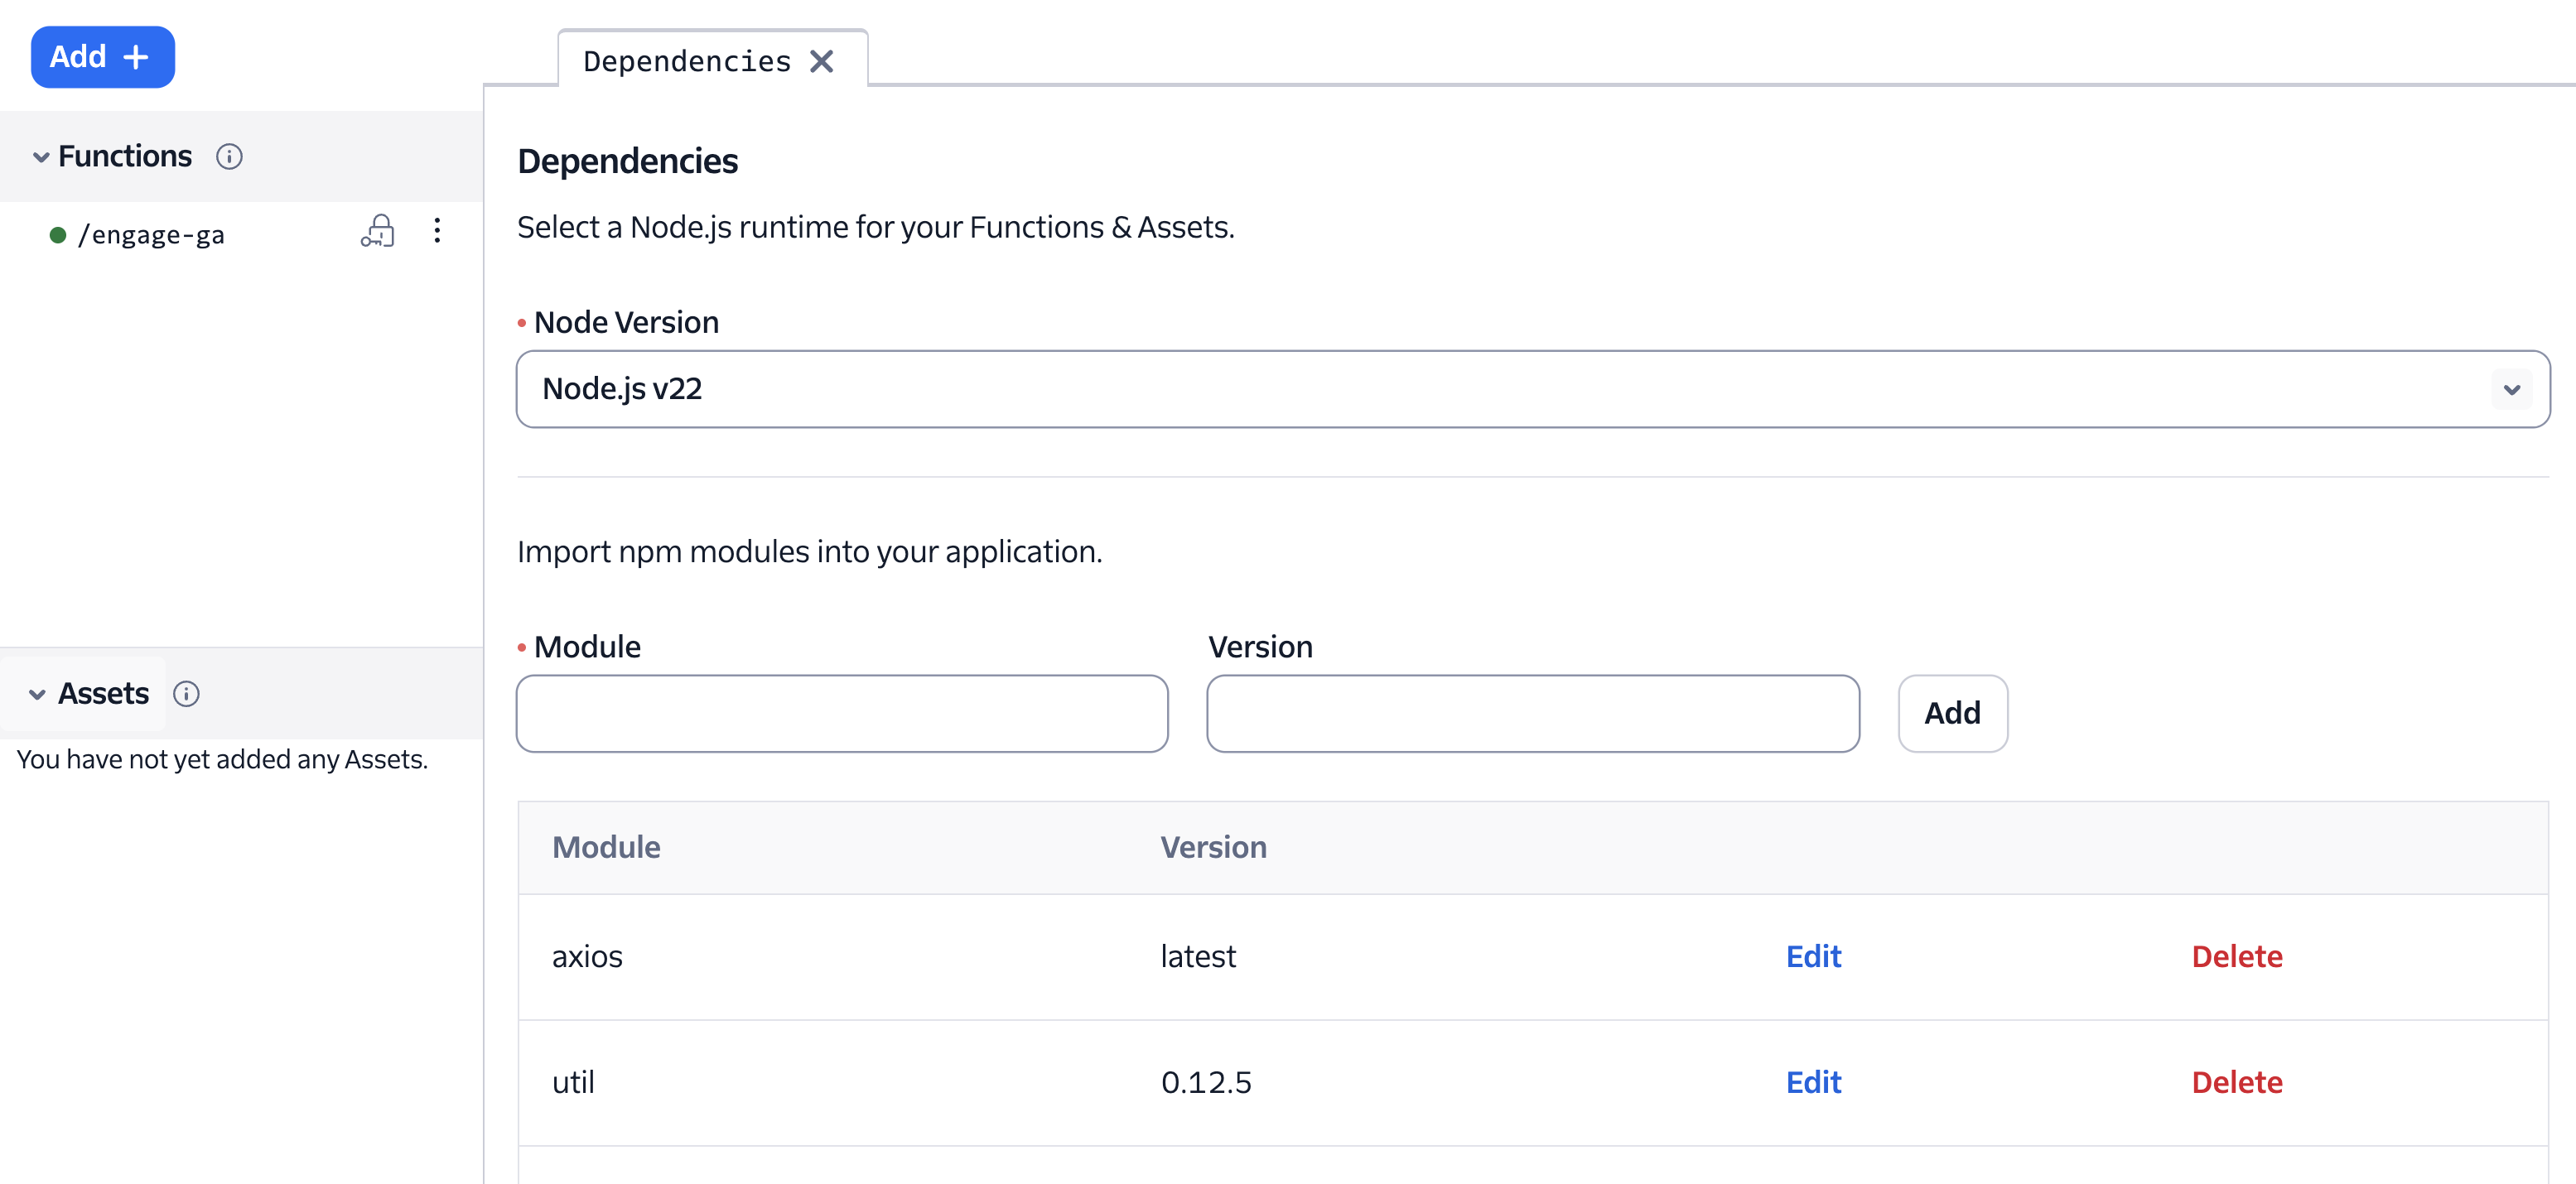Screen dimensions: 2576x1184
Task: Delete the util dependency
Action: pos(2236,1083)
